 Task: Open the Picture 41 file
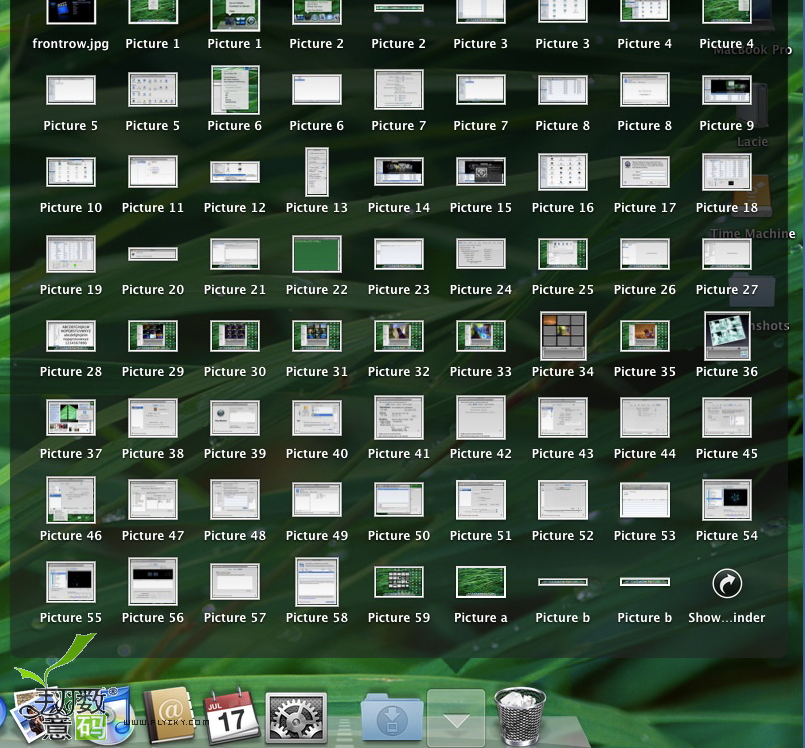point(399,418)
